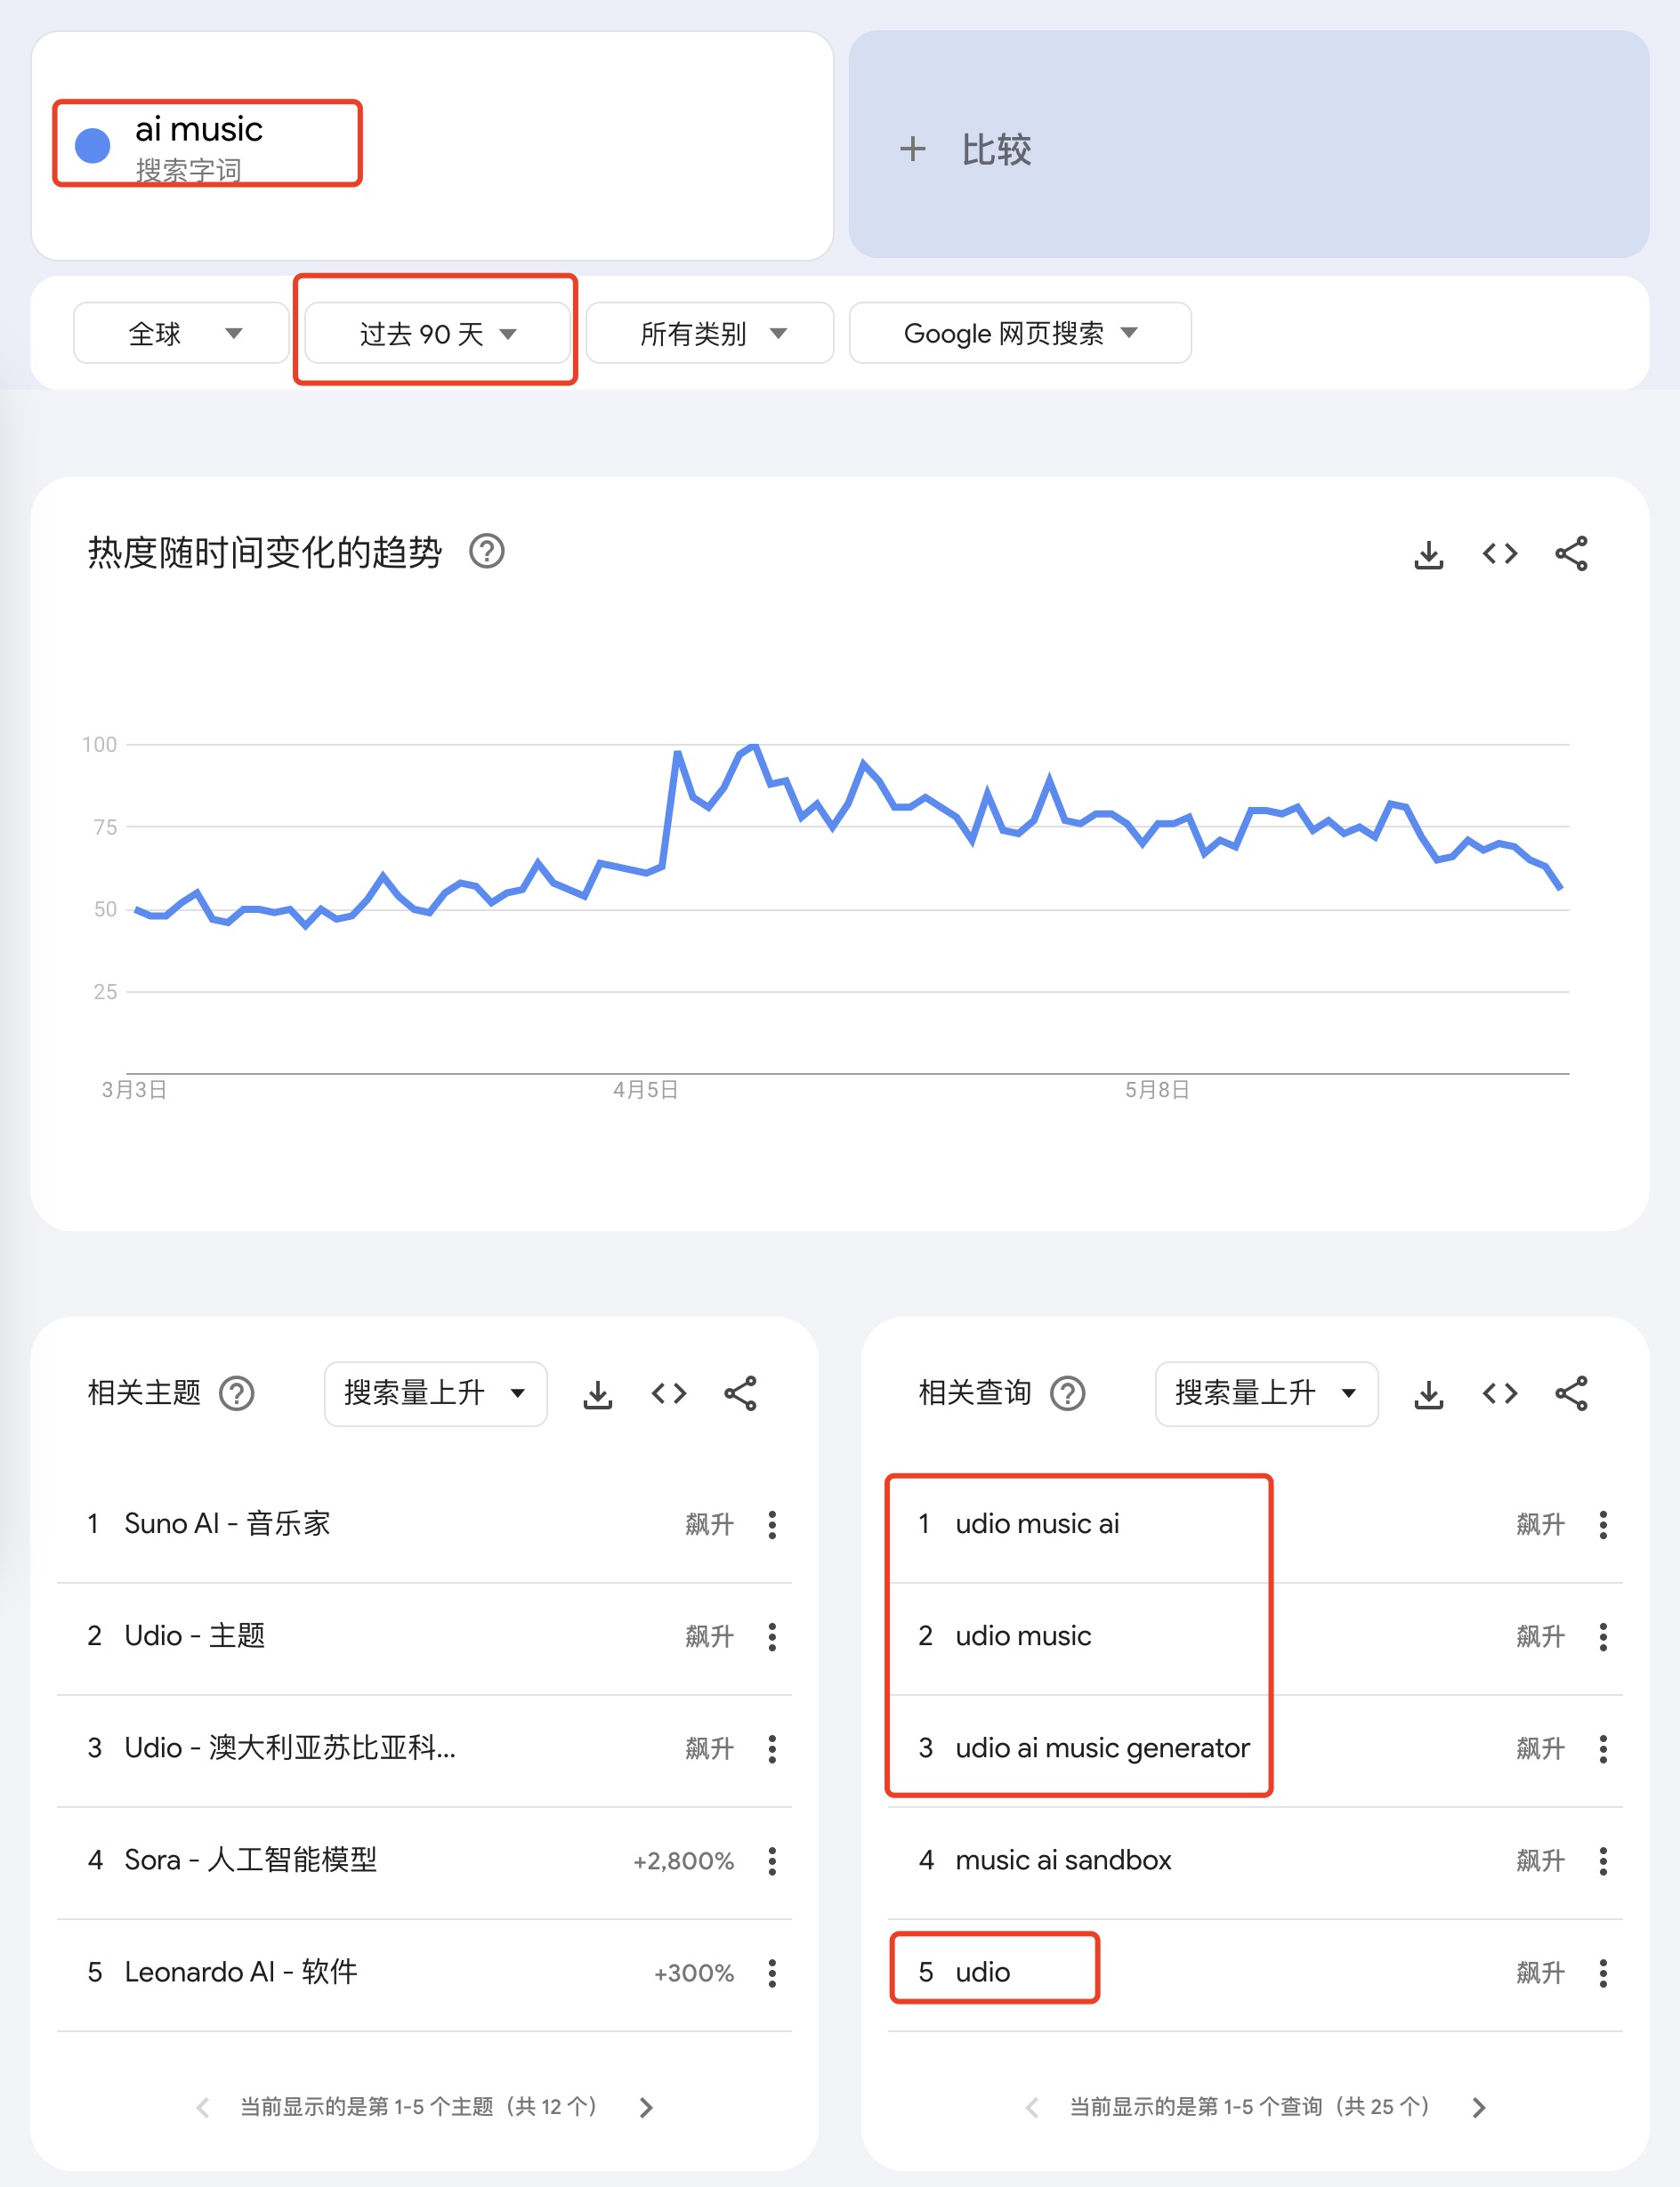The width and height of the screenshot is (1680, 2187).
Task: Open embed code for interest over time chart
Action: tap(1500, 554)
